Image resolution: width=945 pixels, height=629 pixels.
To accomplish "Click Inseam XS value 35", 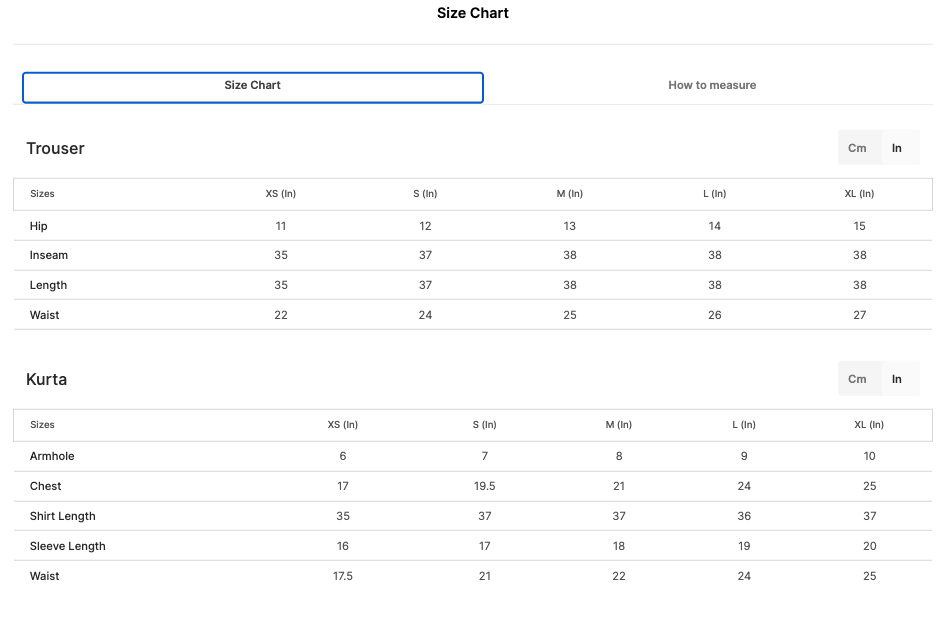I will pos(281,255).
